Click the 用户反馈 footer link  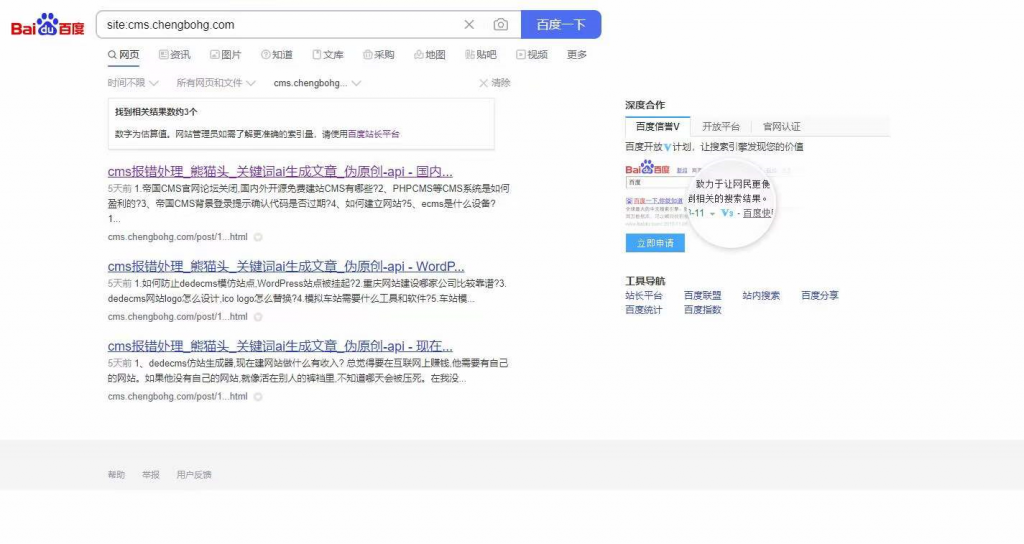194,475
